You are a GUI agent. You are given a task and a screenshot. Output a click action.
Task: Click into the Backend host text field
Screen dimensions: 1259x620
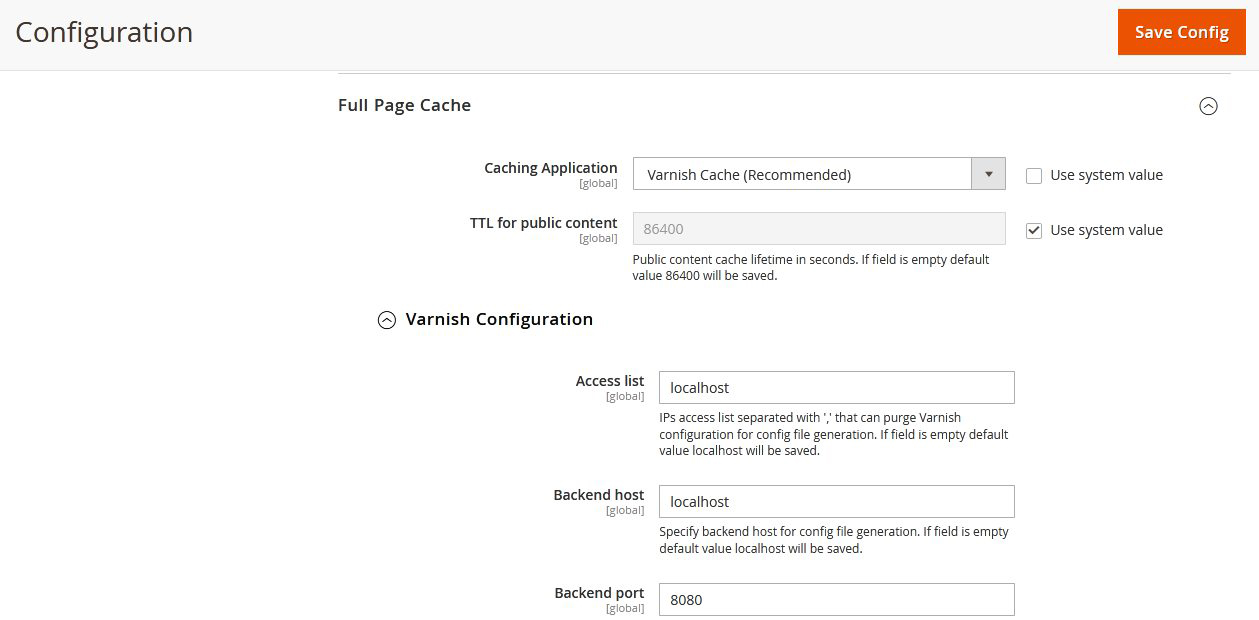click(x=836, y=502)
